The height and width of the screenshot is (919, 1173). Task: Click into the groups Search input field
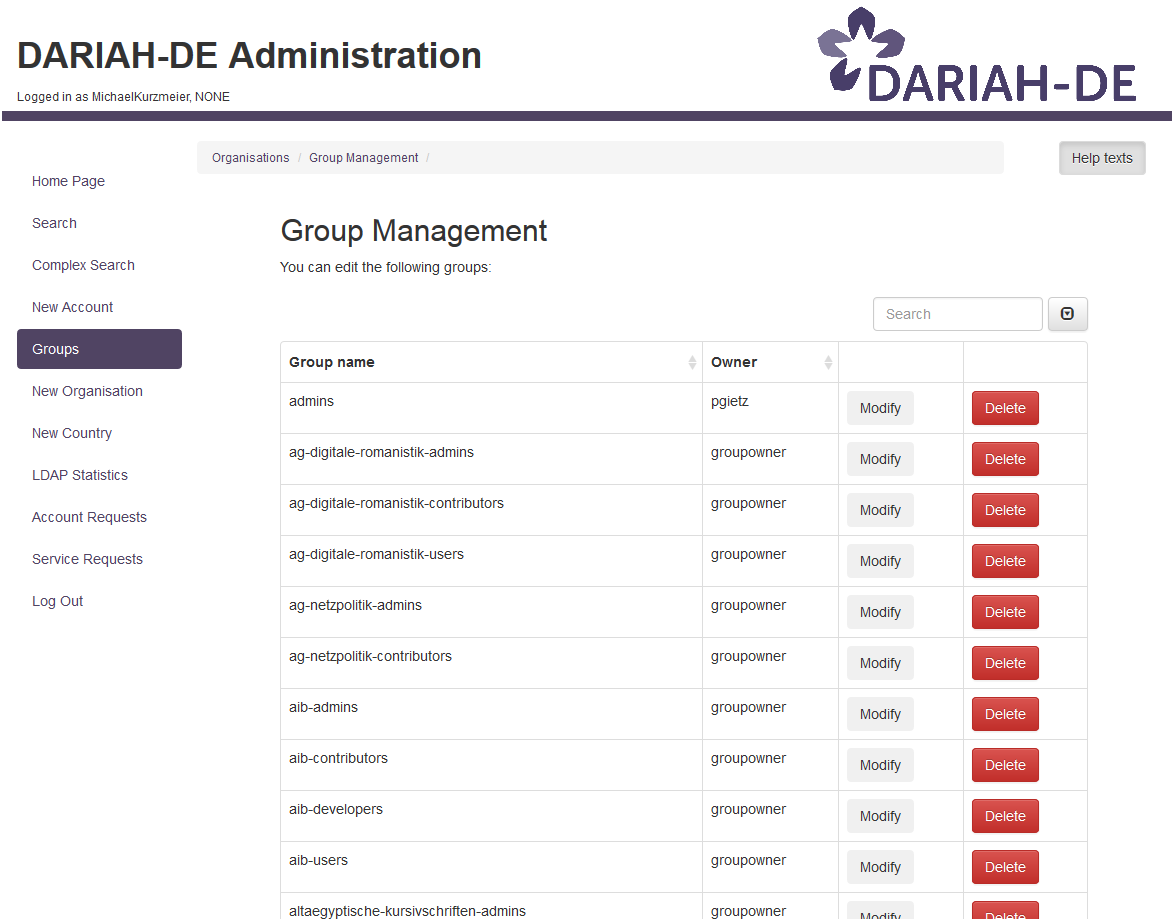pos(957,314)
